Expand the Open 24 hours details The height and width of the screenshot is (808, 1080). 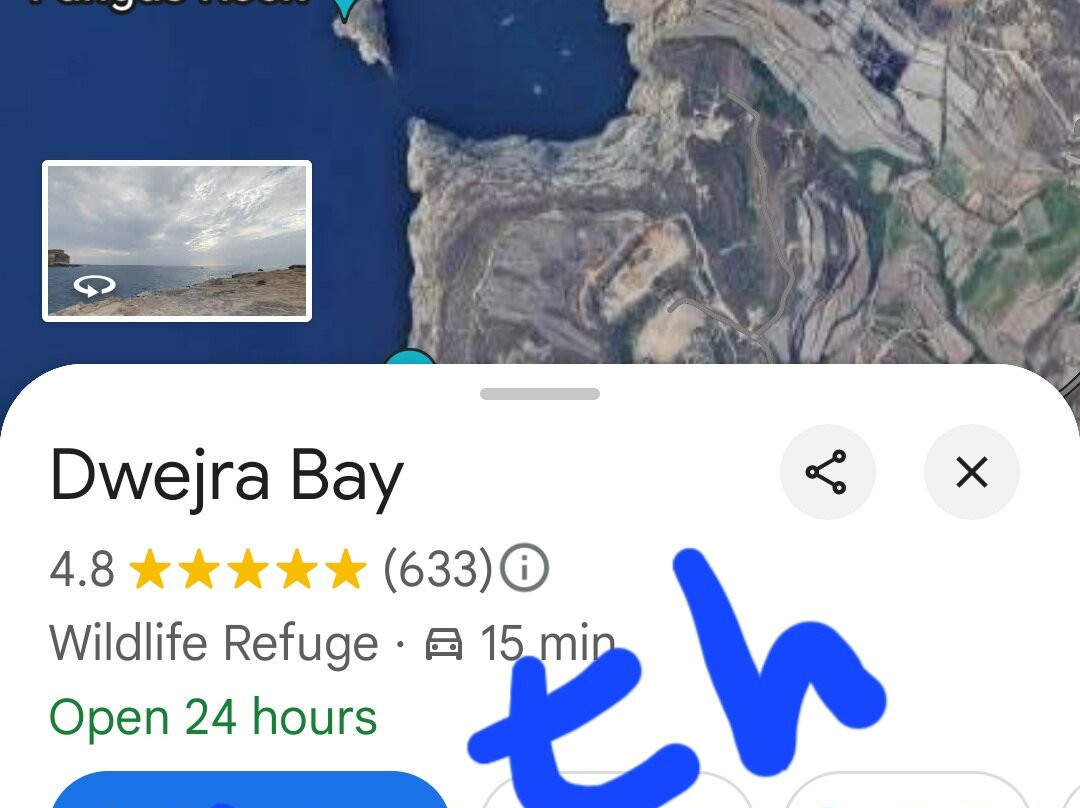(213, 717)
